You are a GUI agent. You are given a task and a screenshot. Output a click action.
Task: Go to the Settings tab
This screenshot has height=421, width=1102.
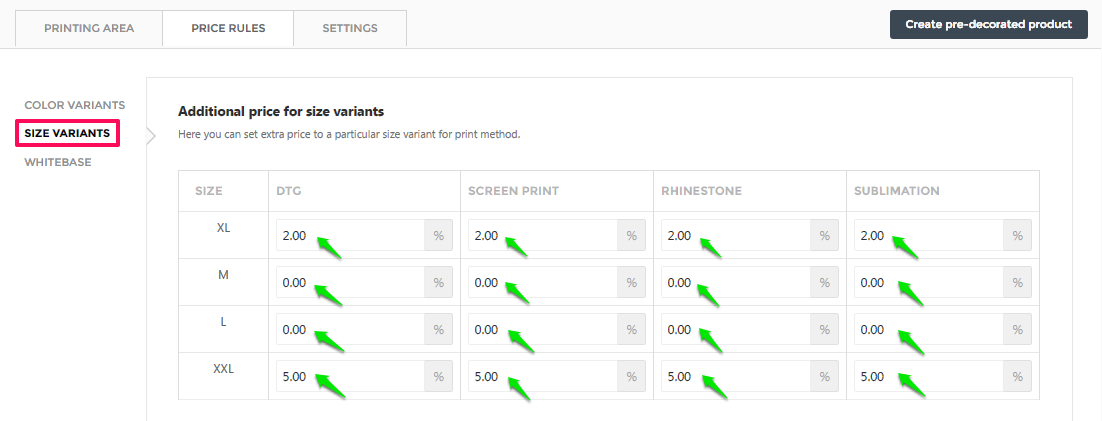click(x=350, y=29)
